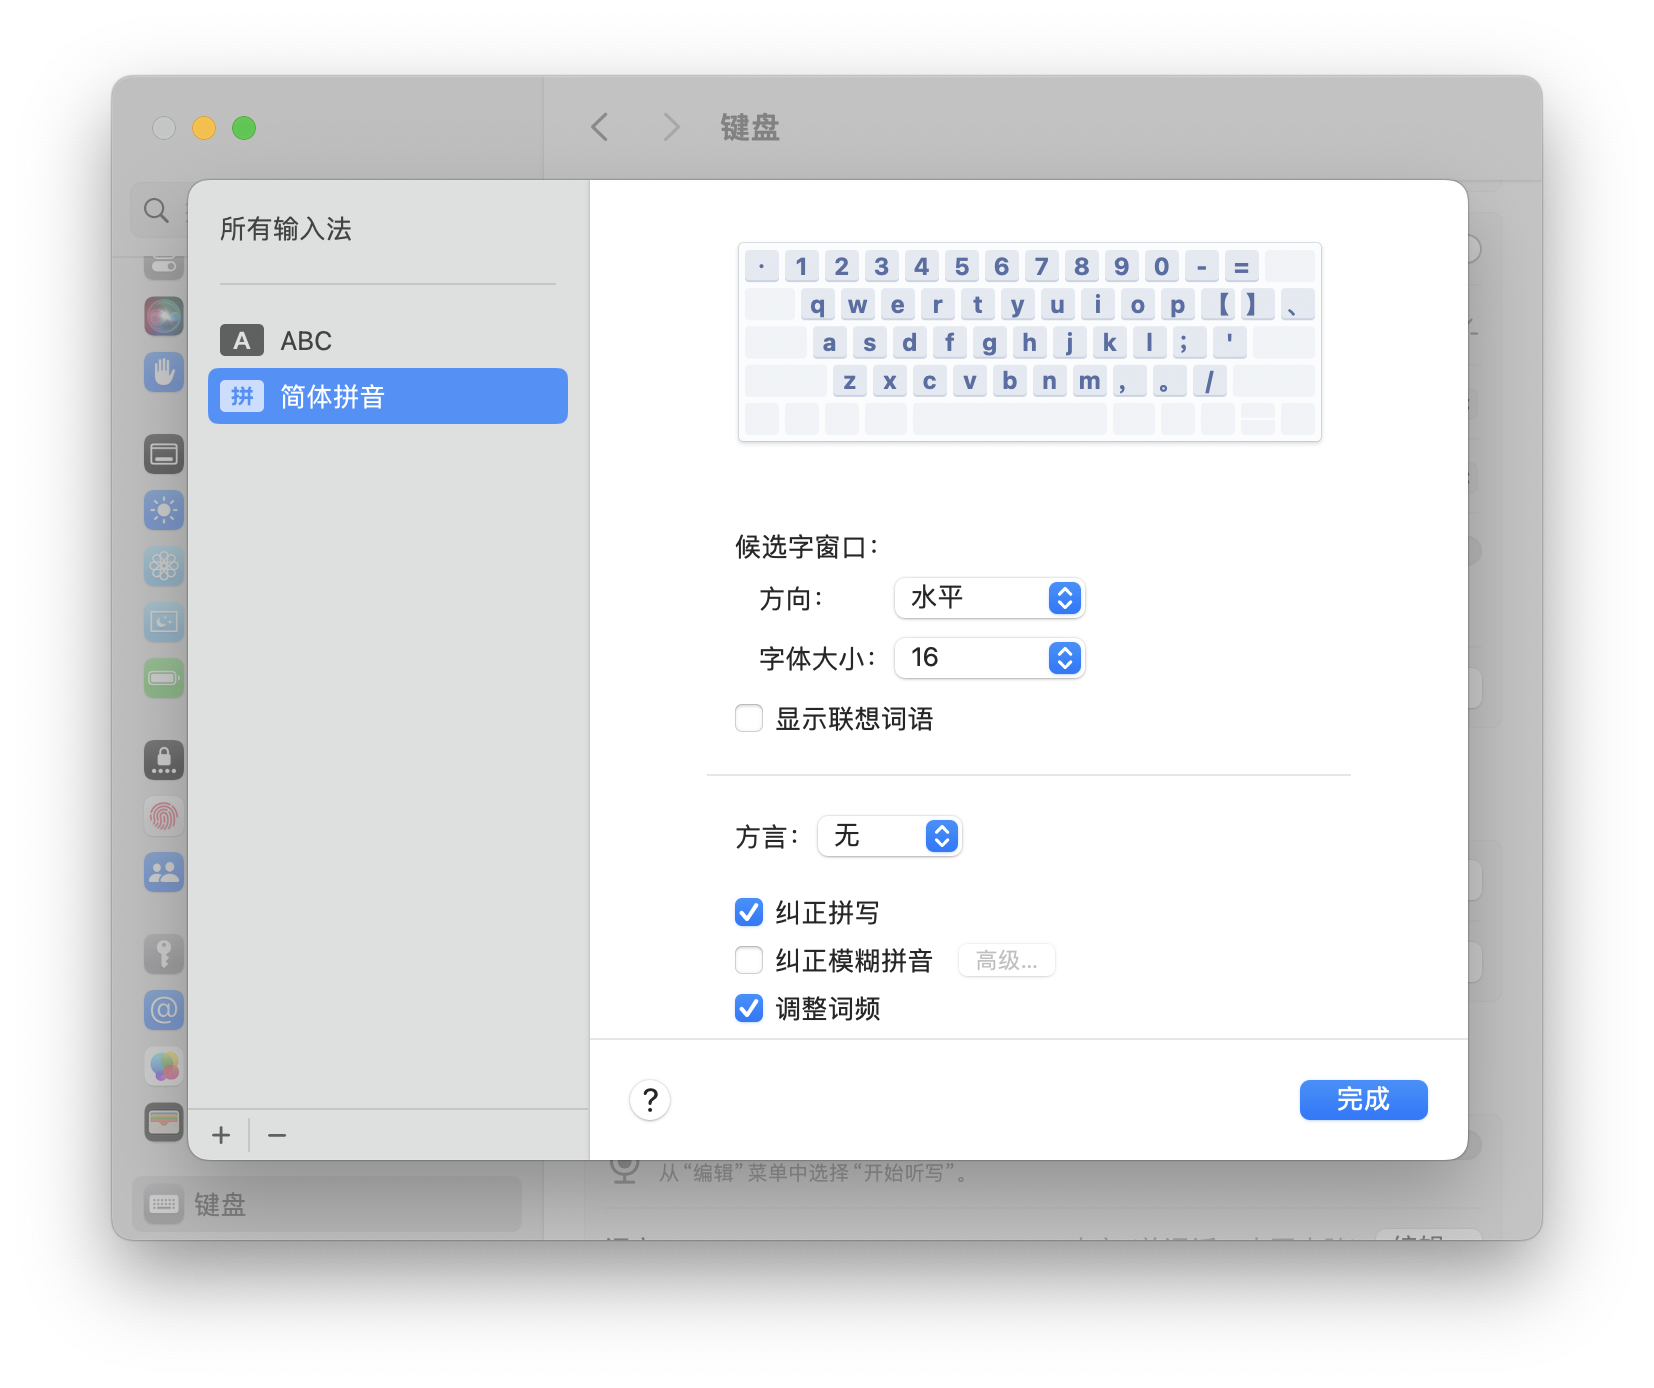Click the yellow minimize window button

204,128
